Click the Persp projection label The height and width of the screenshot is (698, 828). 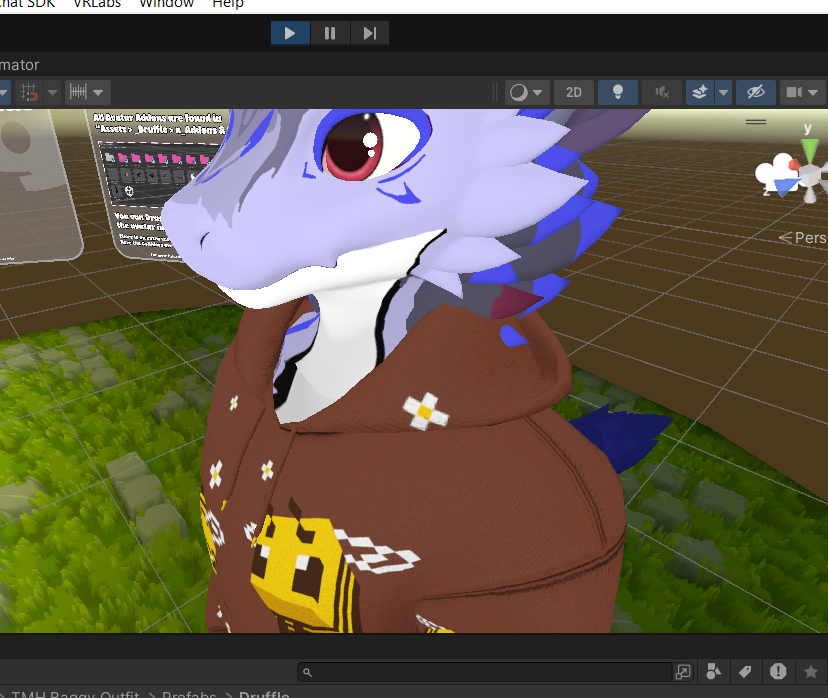[x=803, y=238]
